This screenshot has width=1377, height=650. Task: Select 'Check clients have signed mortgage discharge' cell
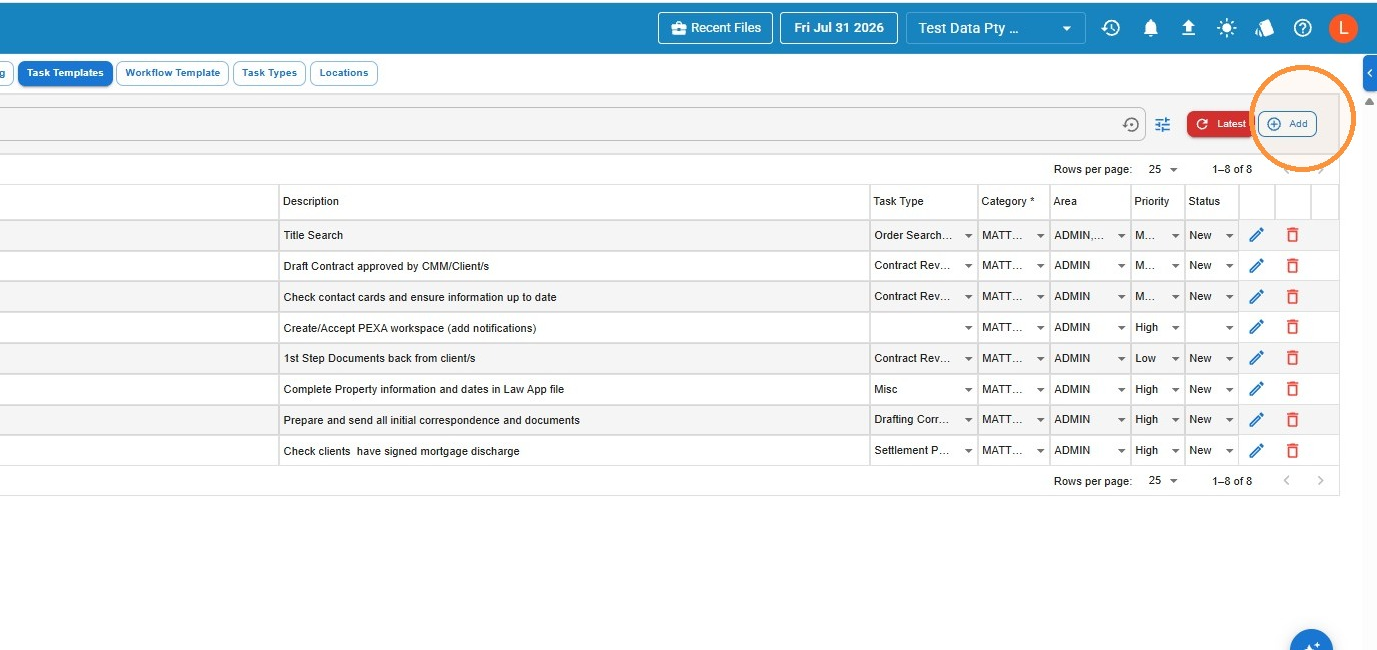575,451
